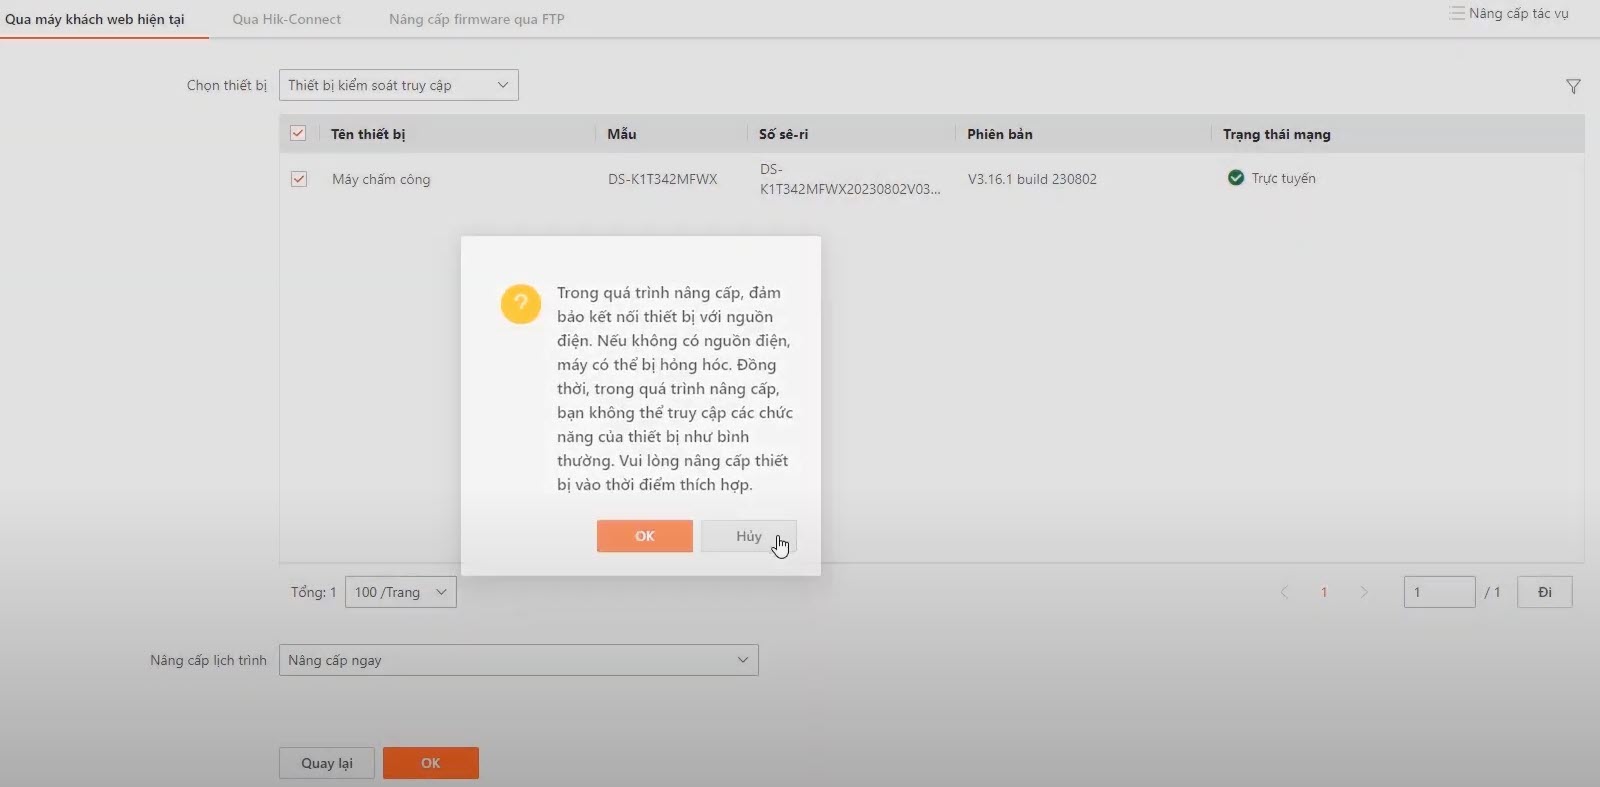Switch to Nâng cấp firmware qua FTP tab

click(x=476, y=19)
